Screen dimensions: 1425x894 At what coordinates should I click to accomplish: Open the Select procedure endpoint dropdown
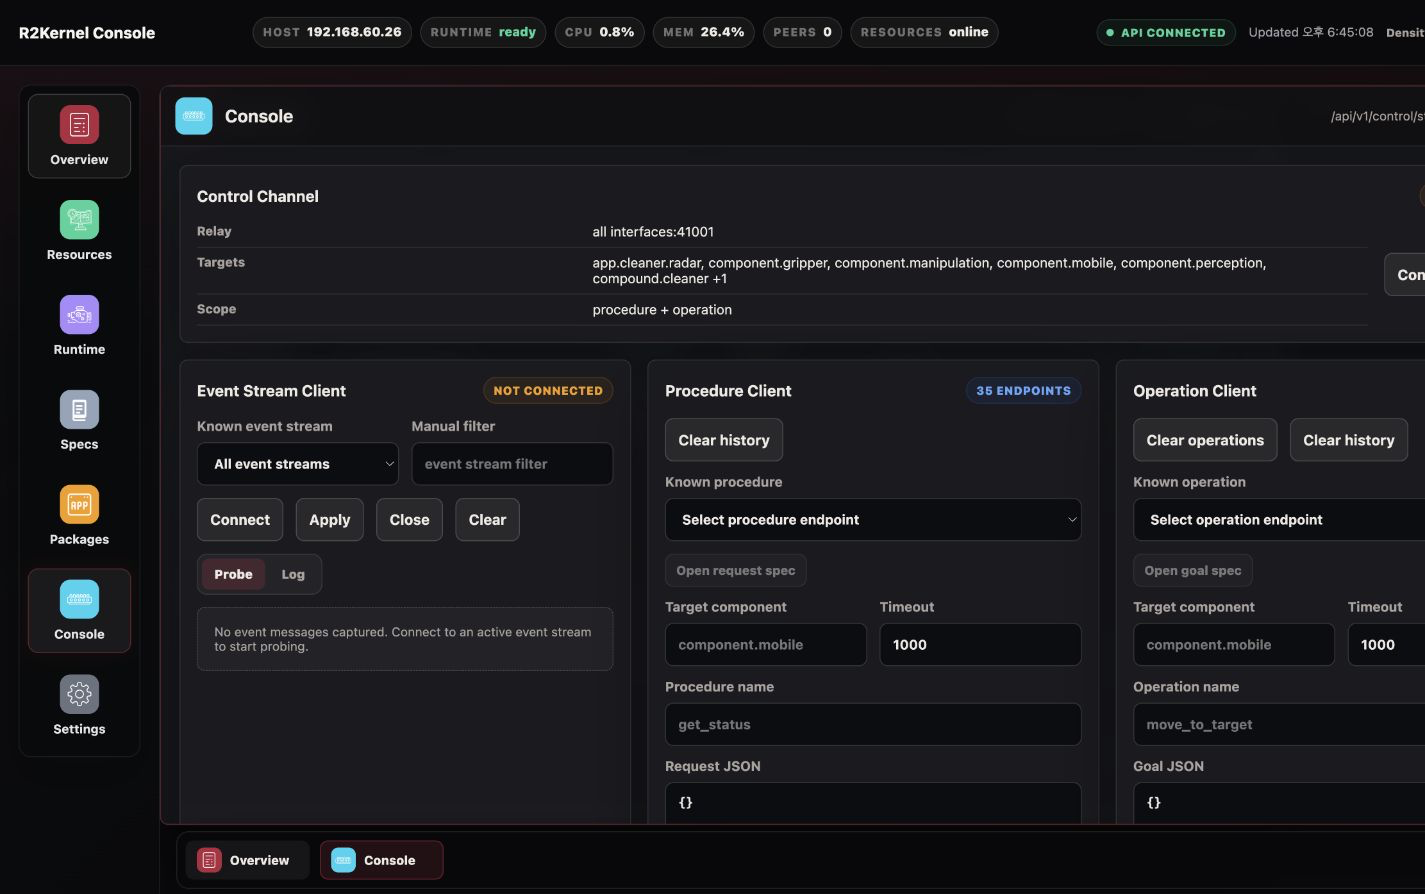pos(873,520)
